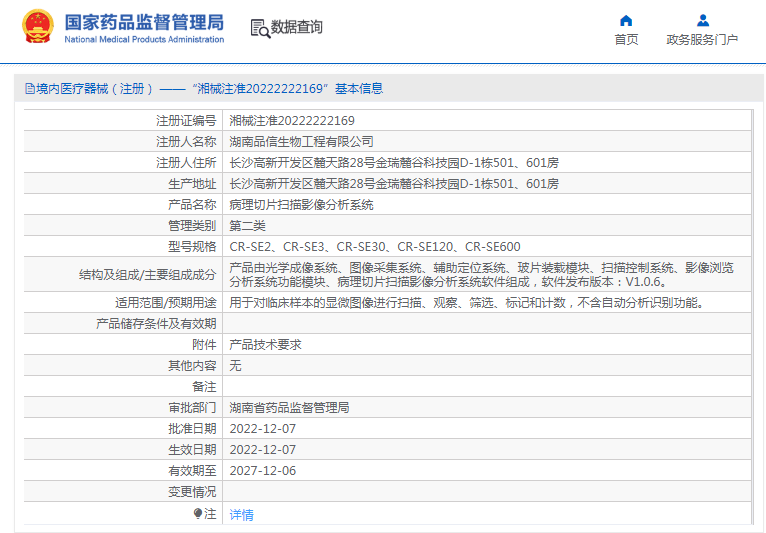Click the 生产地址 address value
The width and height of the screenshot is (766, 533).
[x=394, y=184]
